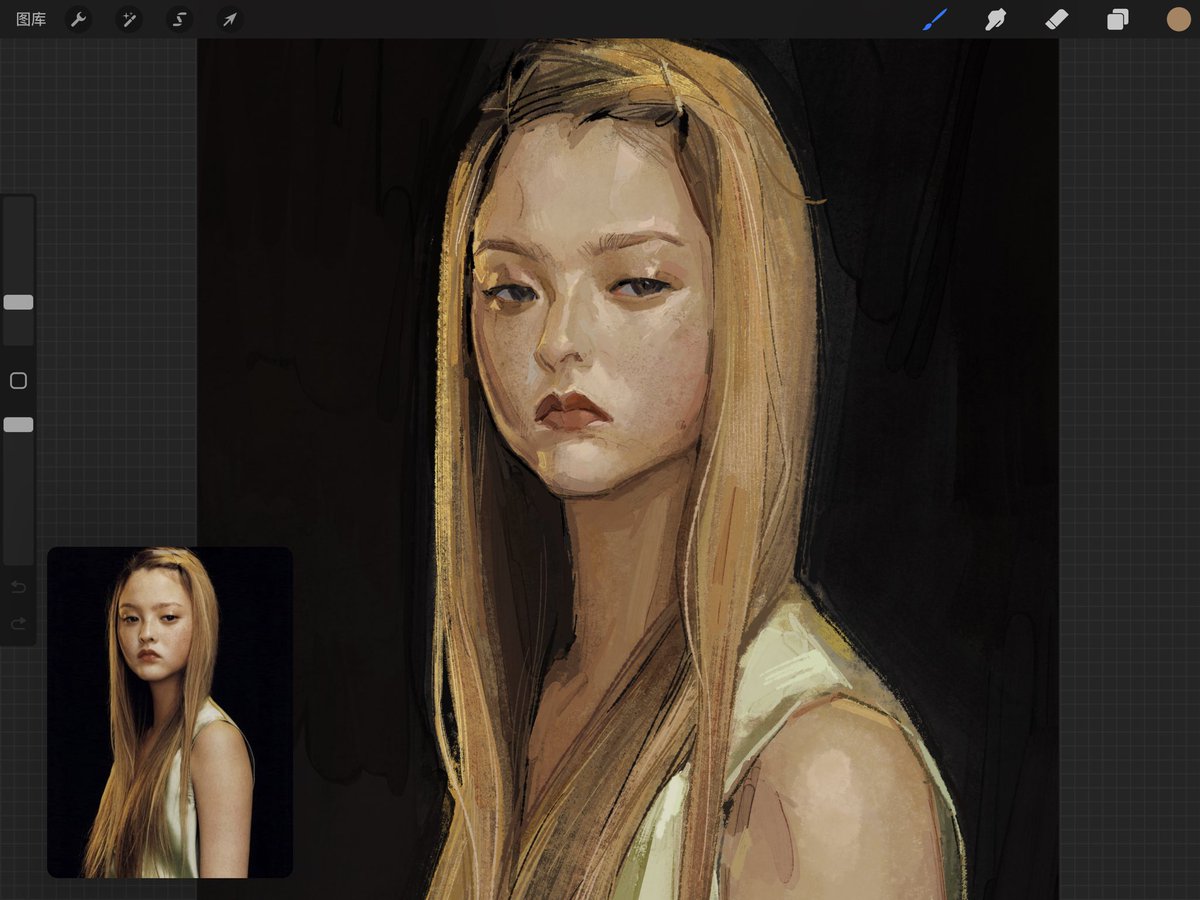Reopen the active brush to show brush settings
Image resolution: width=1200 pixels, height=900 pixels.
pos(934,19)
